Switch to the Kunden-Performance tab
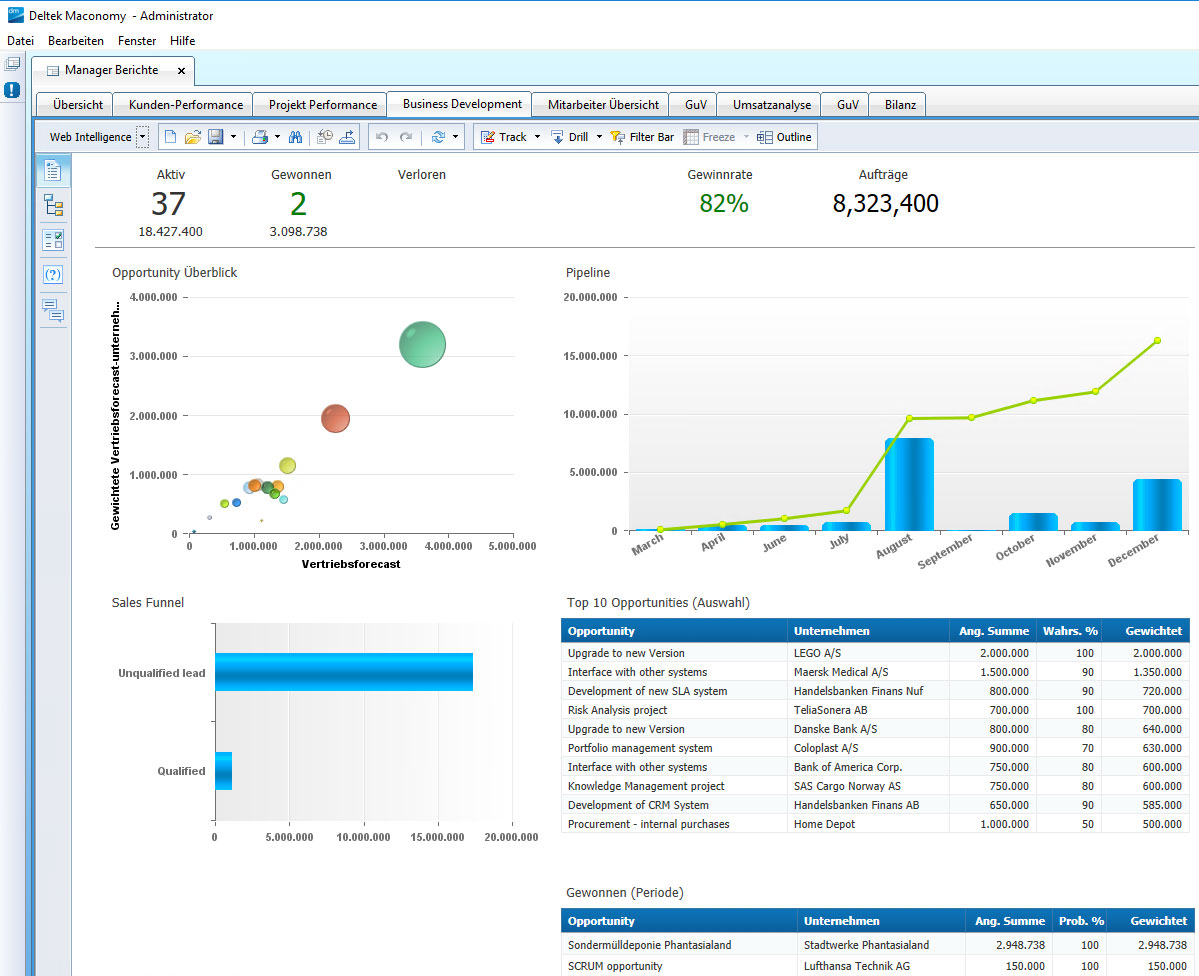The image size is (1199, 976). coord(185,105)
